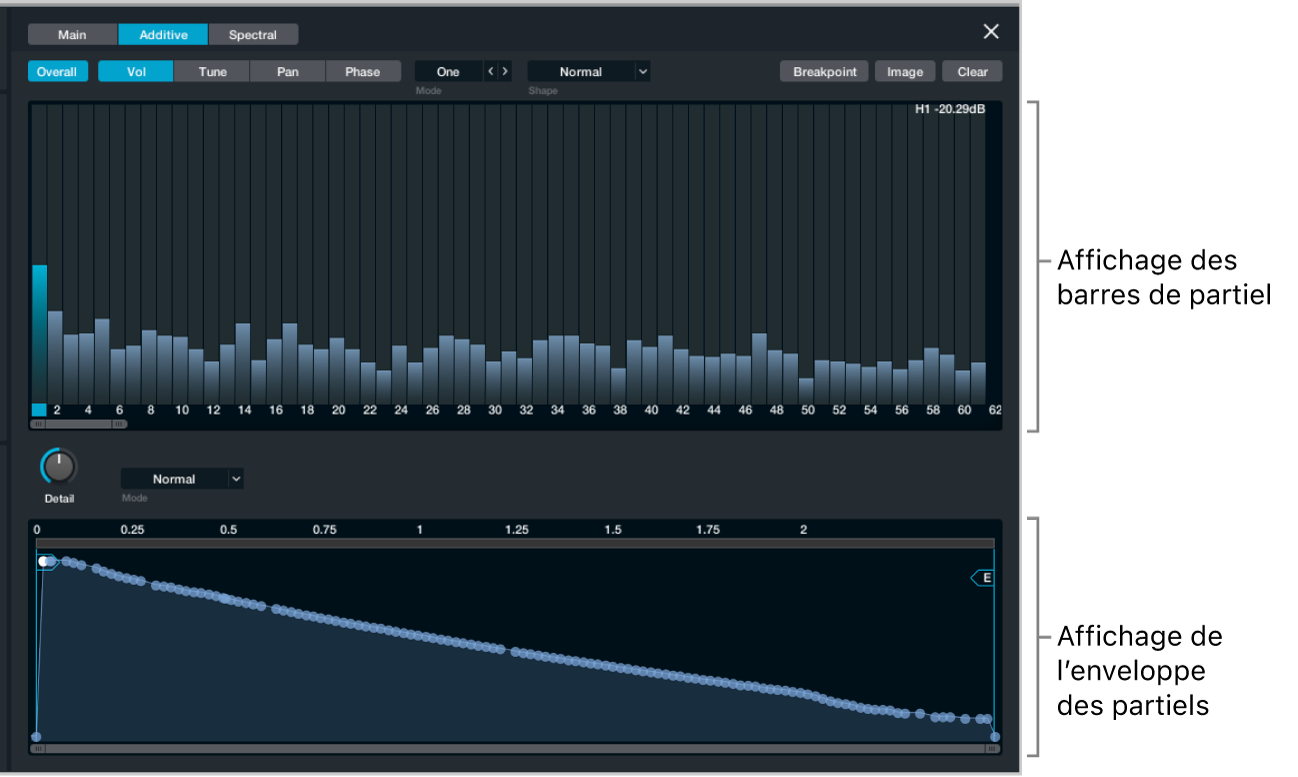Open envelope Mode Normal dropdown
Image resolution: width=1298 pixels, height=777 pixels.
pos(183,479)
